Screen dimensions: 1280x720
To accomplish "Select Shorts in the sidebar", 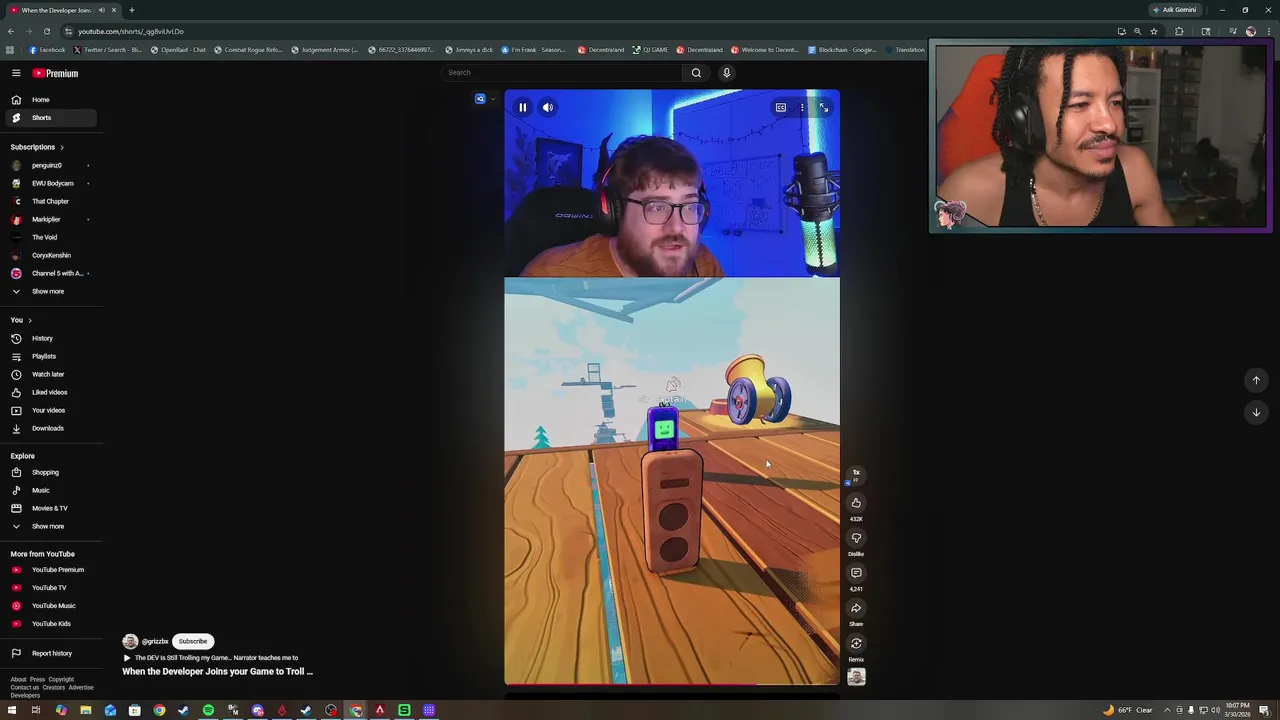I will tap(49, 118).
